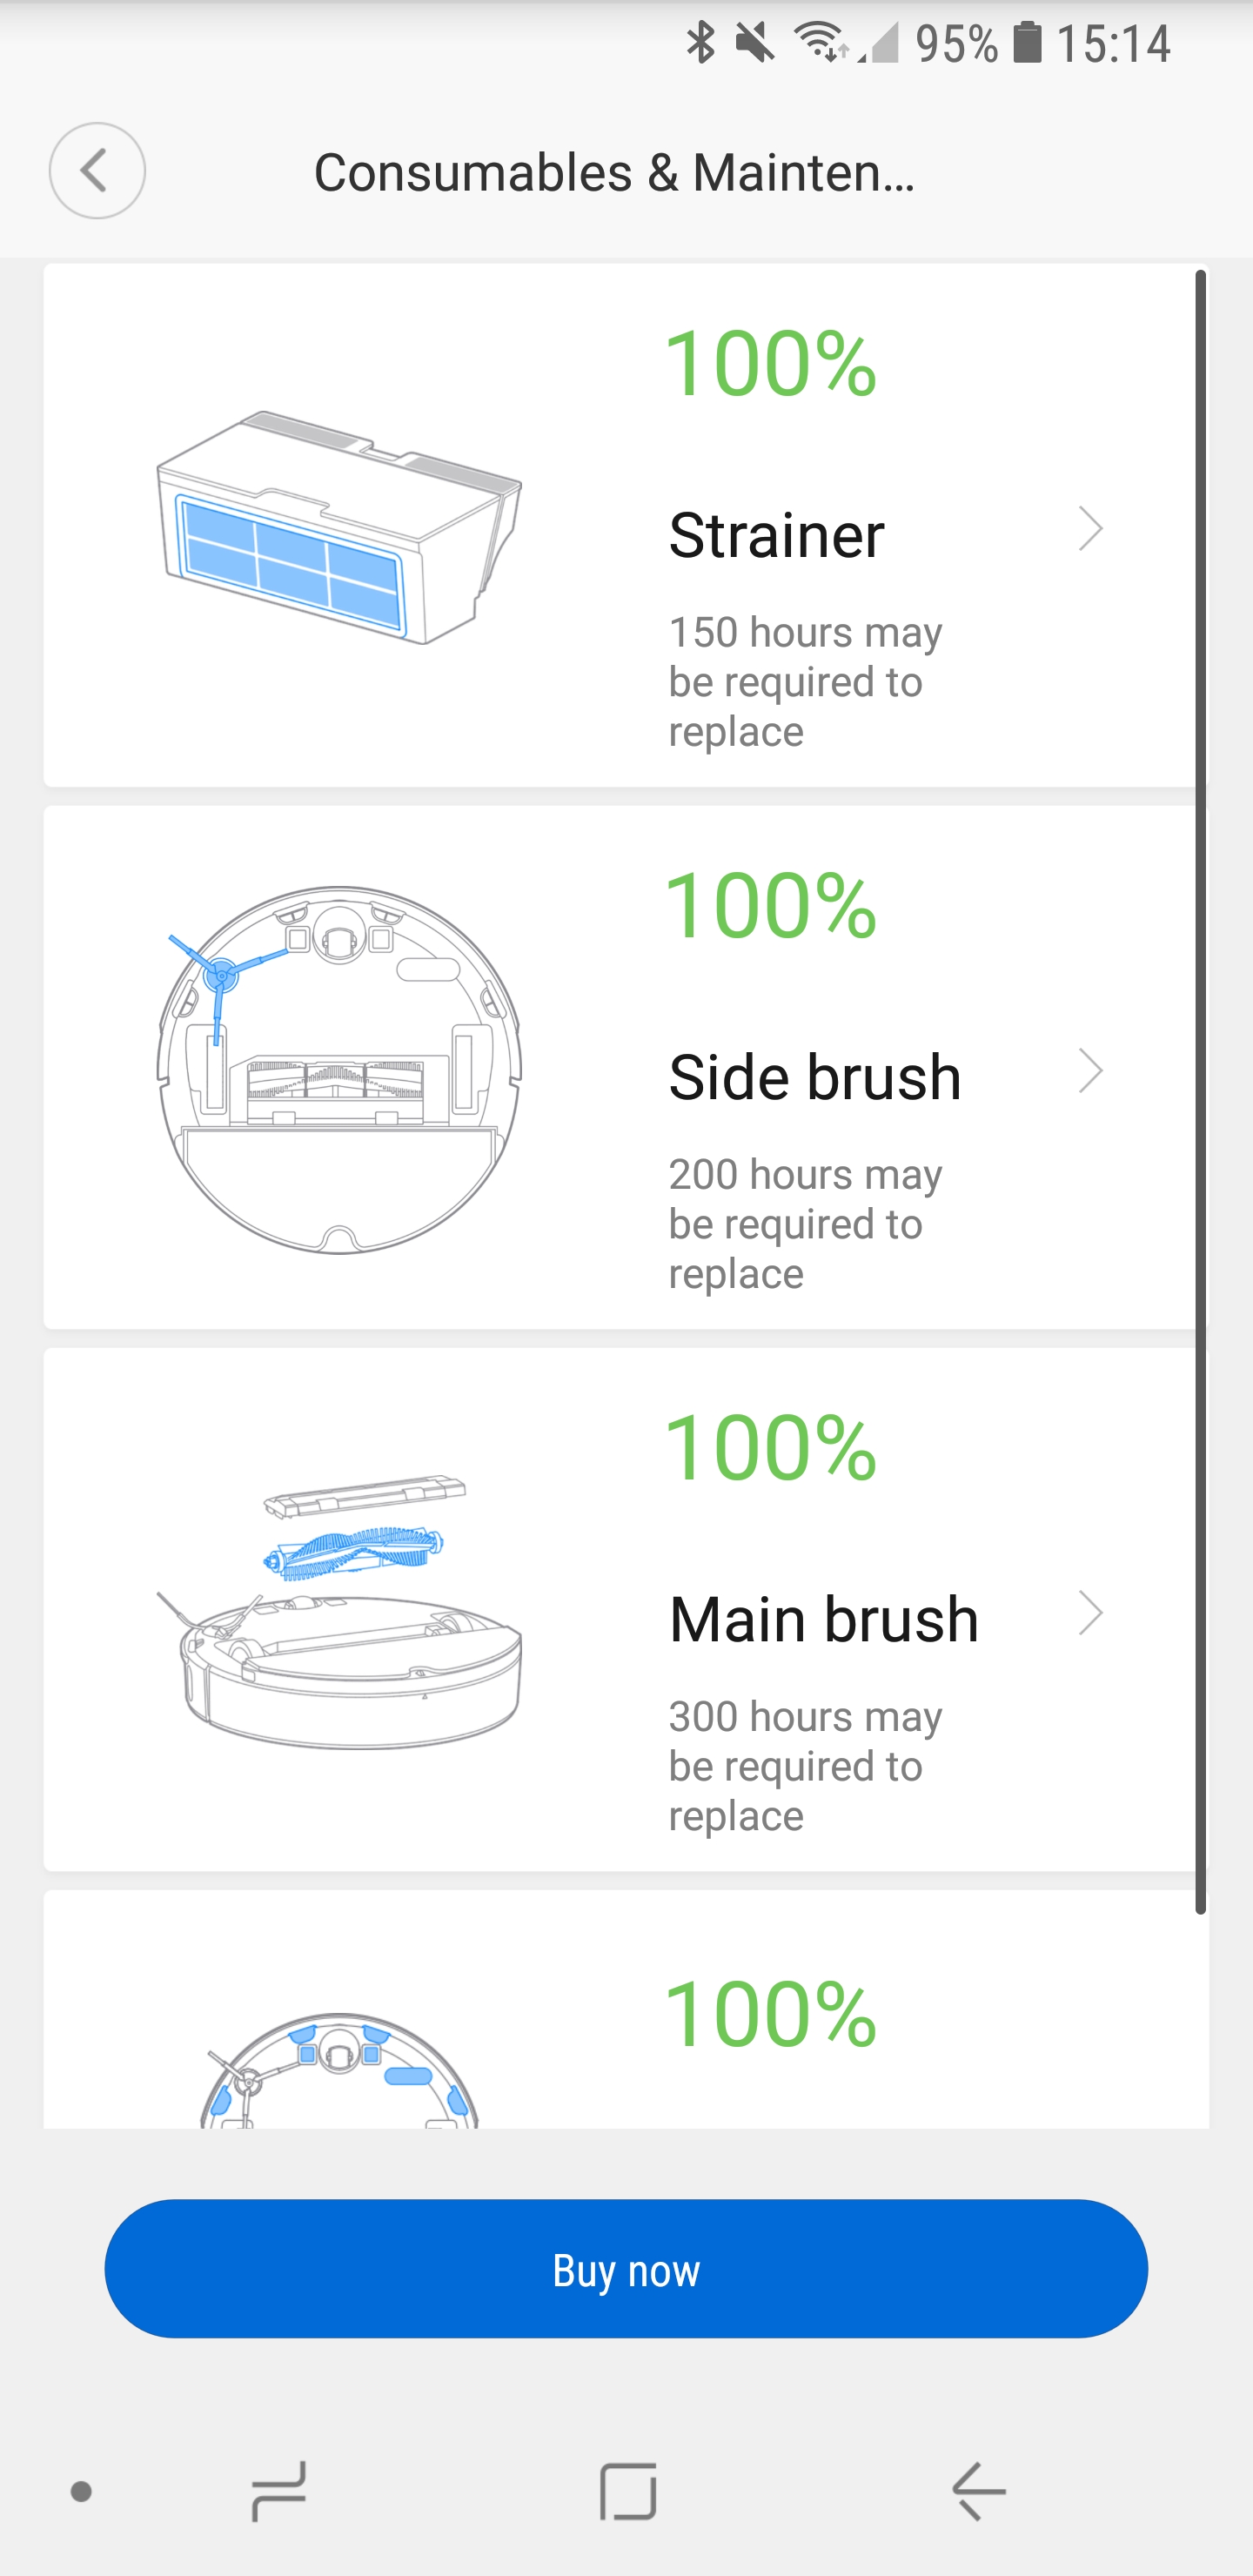This screenshot has width=1253, height=2576.
Task: Tap the Strainer filter illustration
Action: point(339,527)
